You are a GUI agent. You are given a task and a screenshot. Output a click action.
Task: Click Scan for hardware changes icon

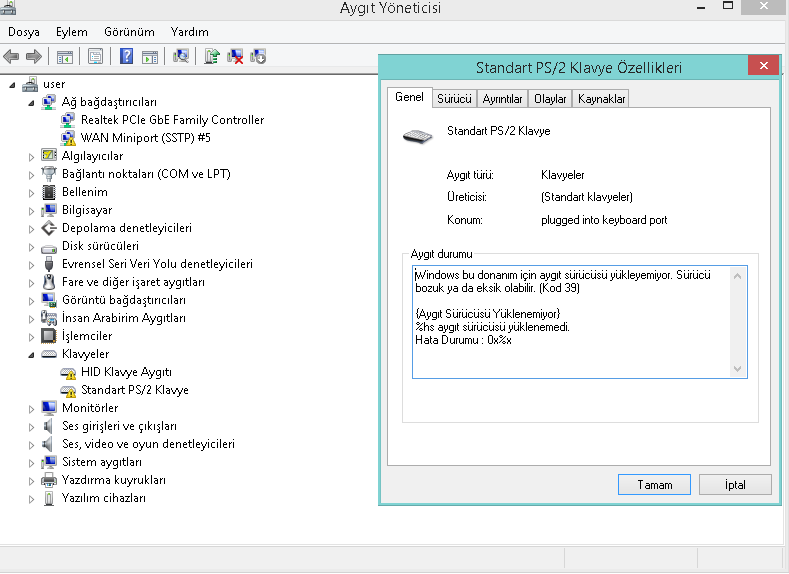click(x=181, y=56)
